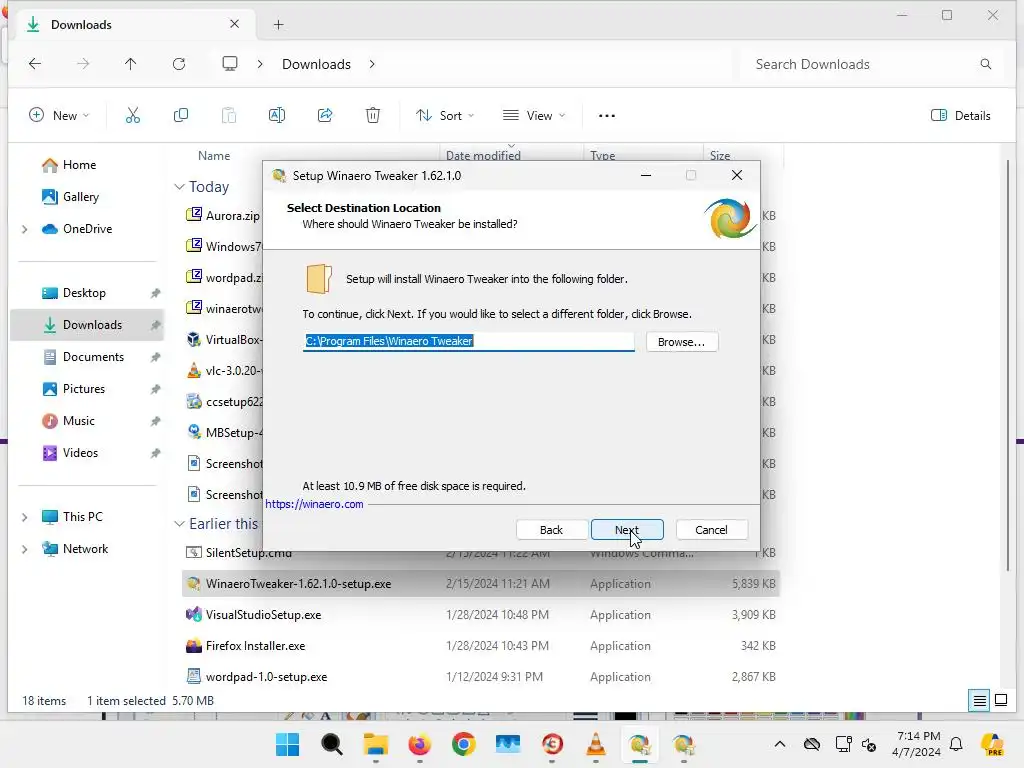Click the search magnifier in Search Downloads
The height and width of the screenshot is (768, 1024).
[985, 64]
